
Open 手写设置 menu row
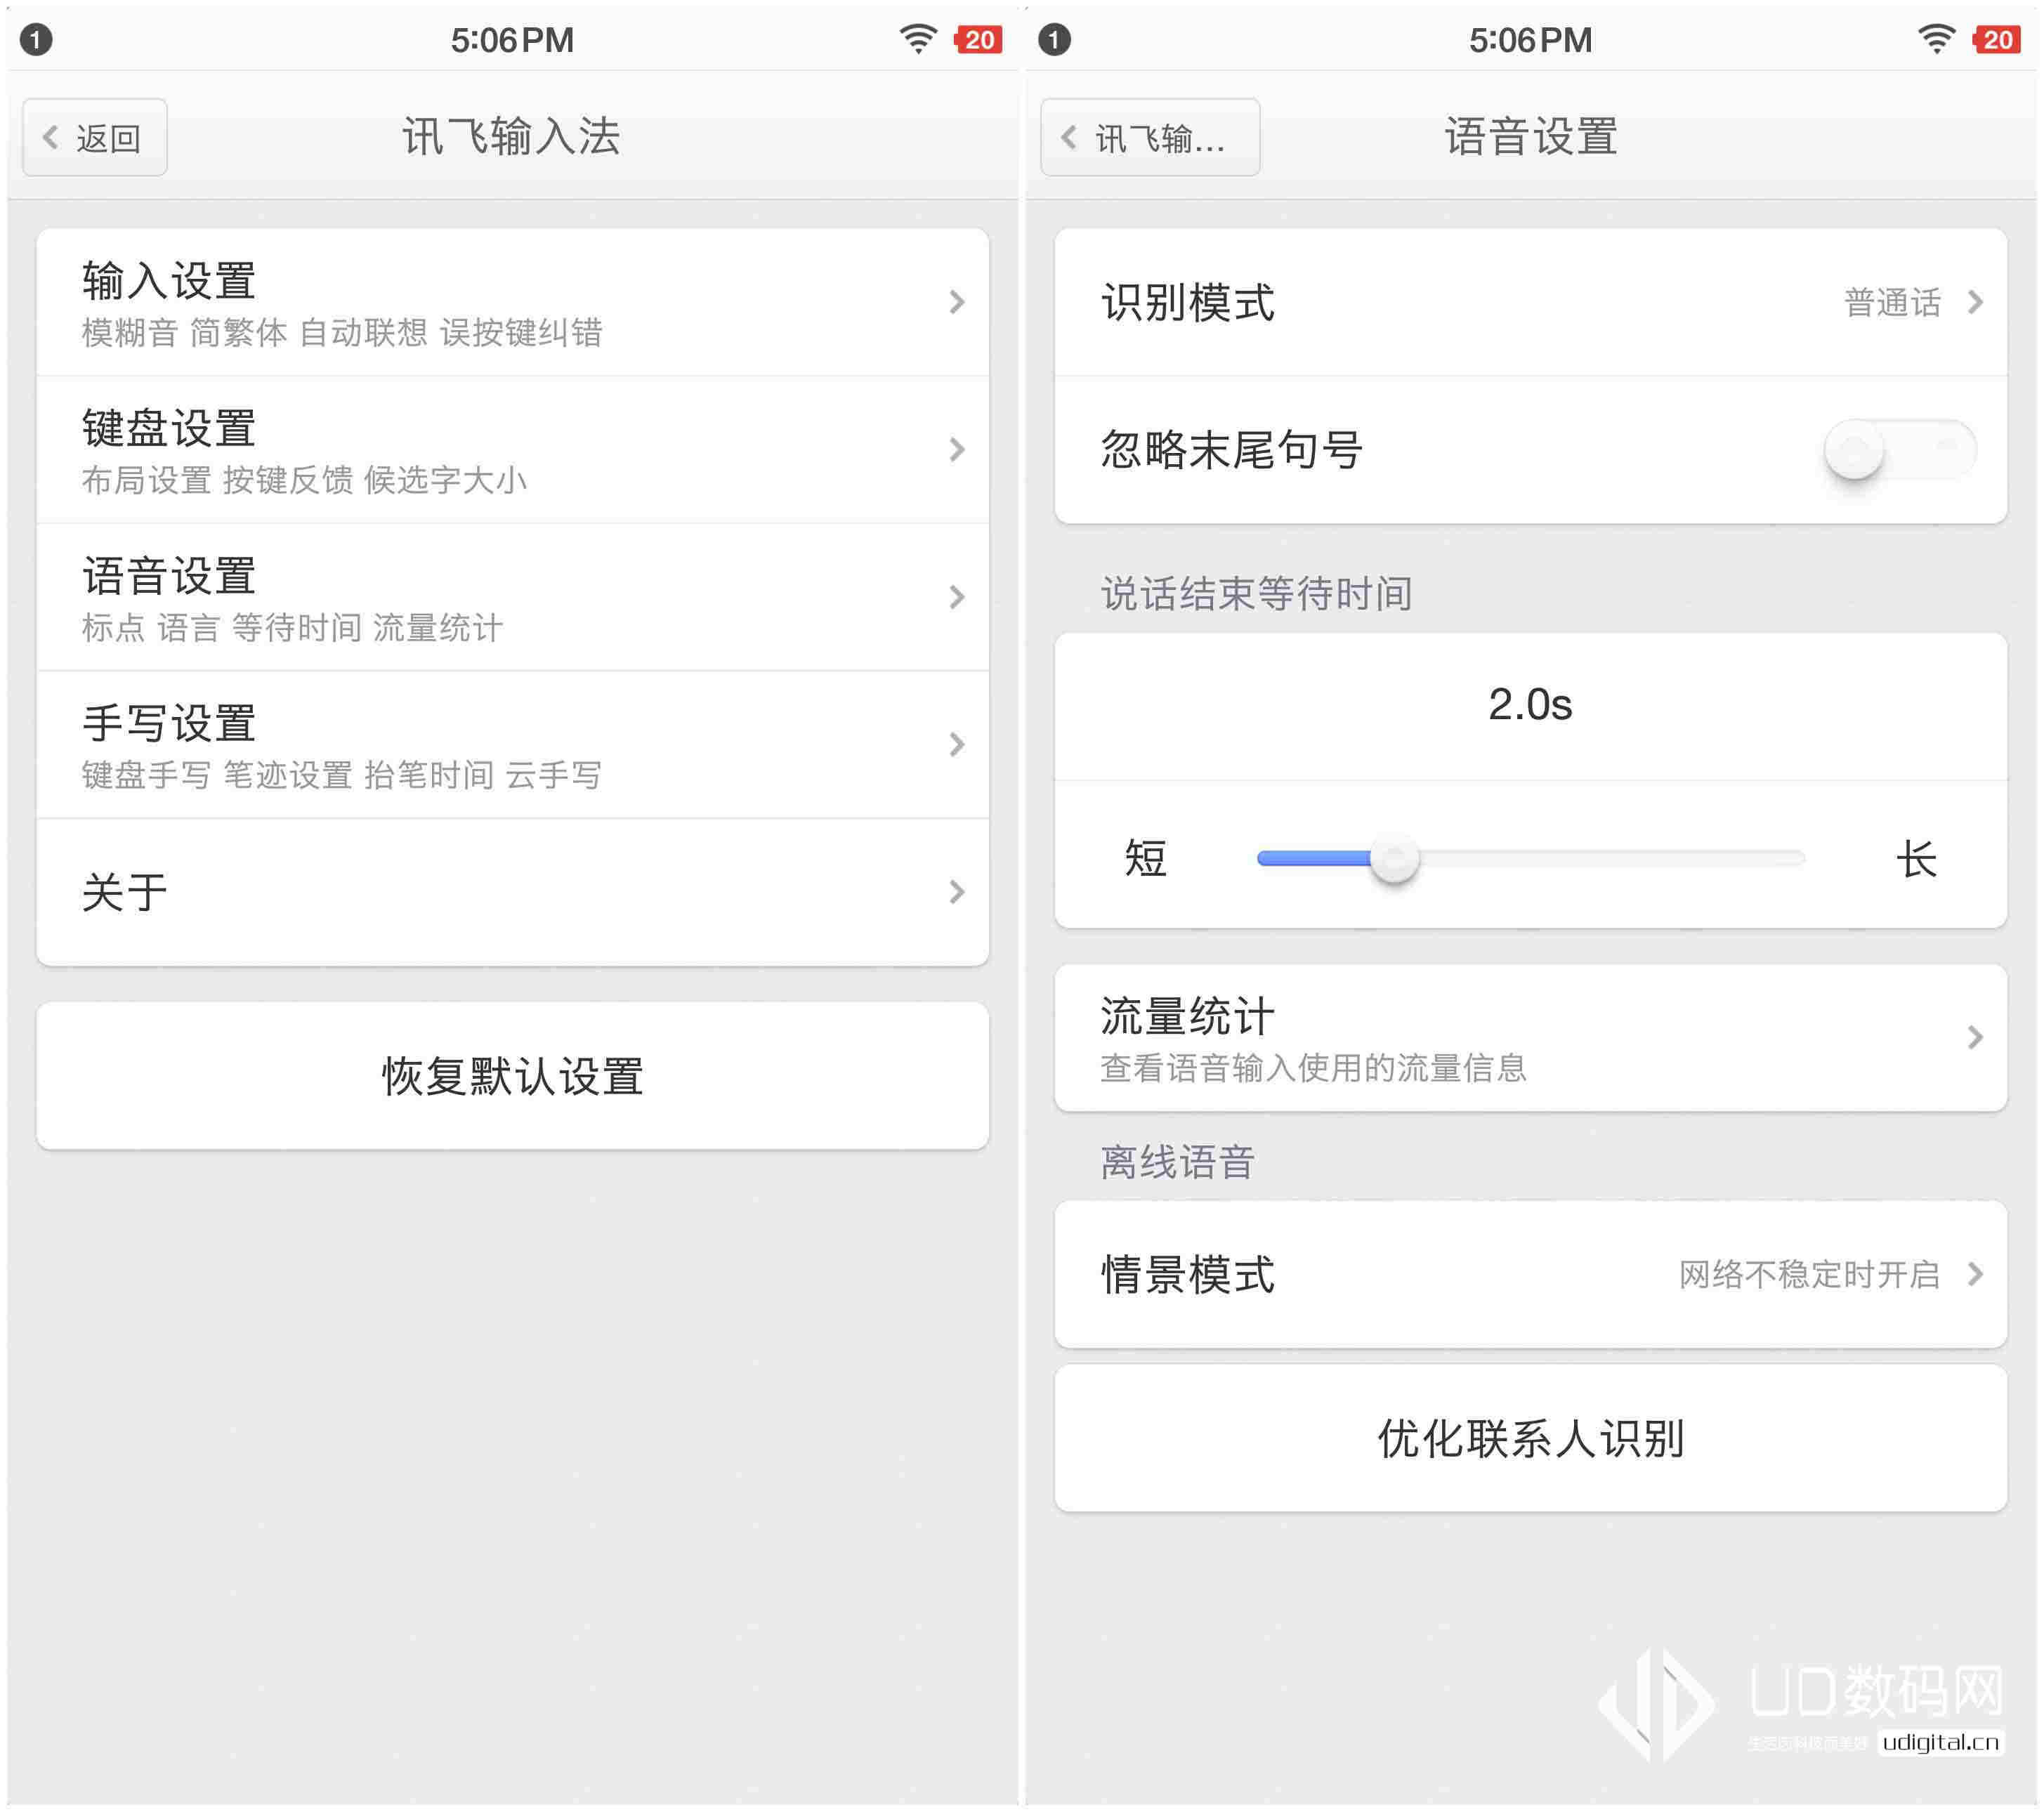pos(512,745)
